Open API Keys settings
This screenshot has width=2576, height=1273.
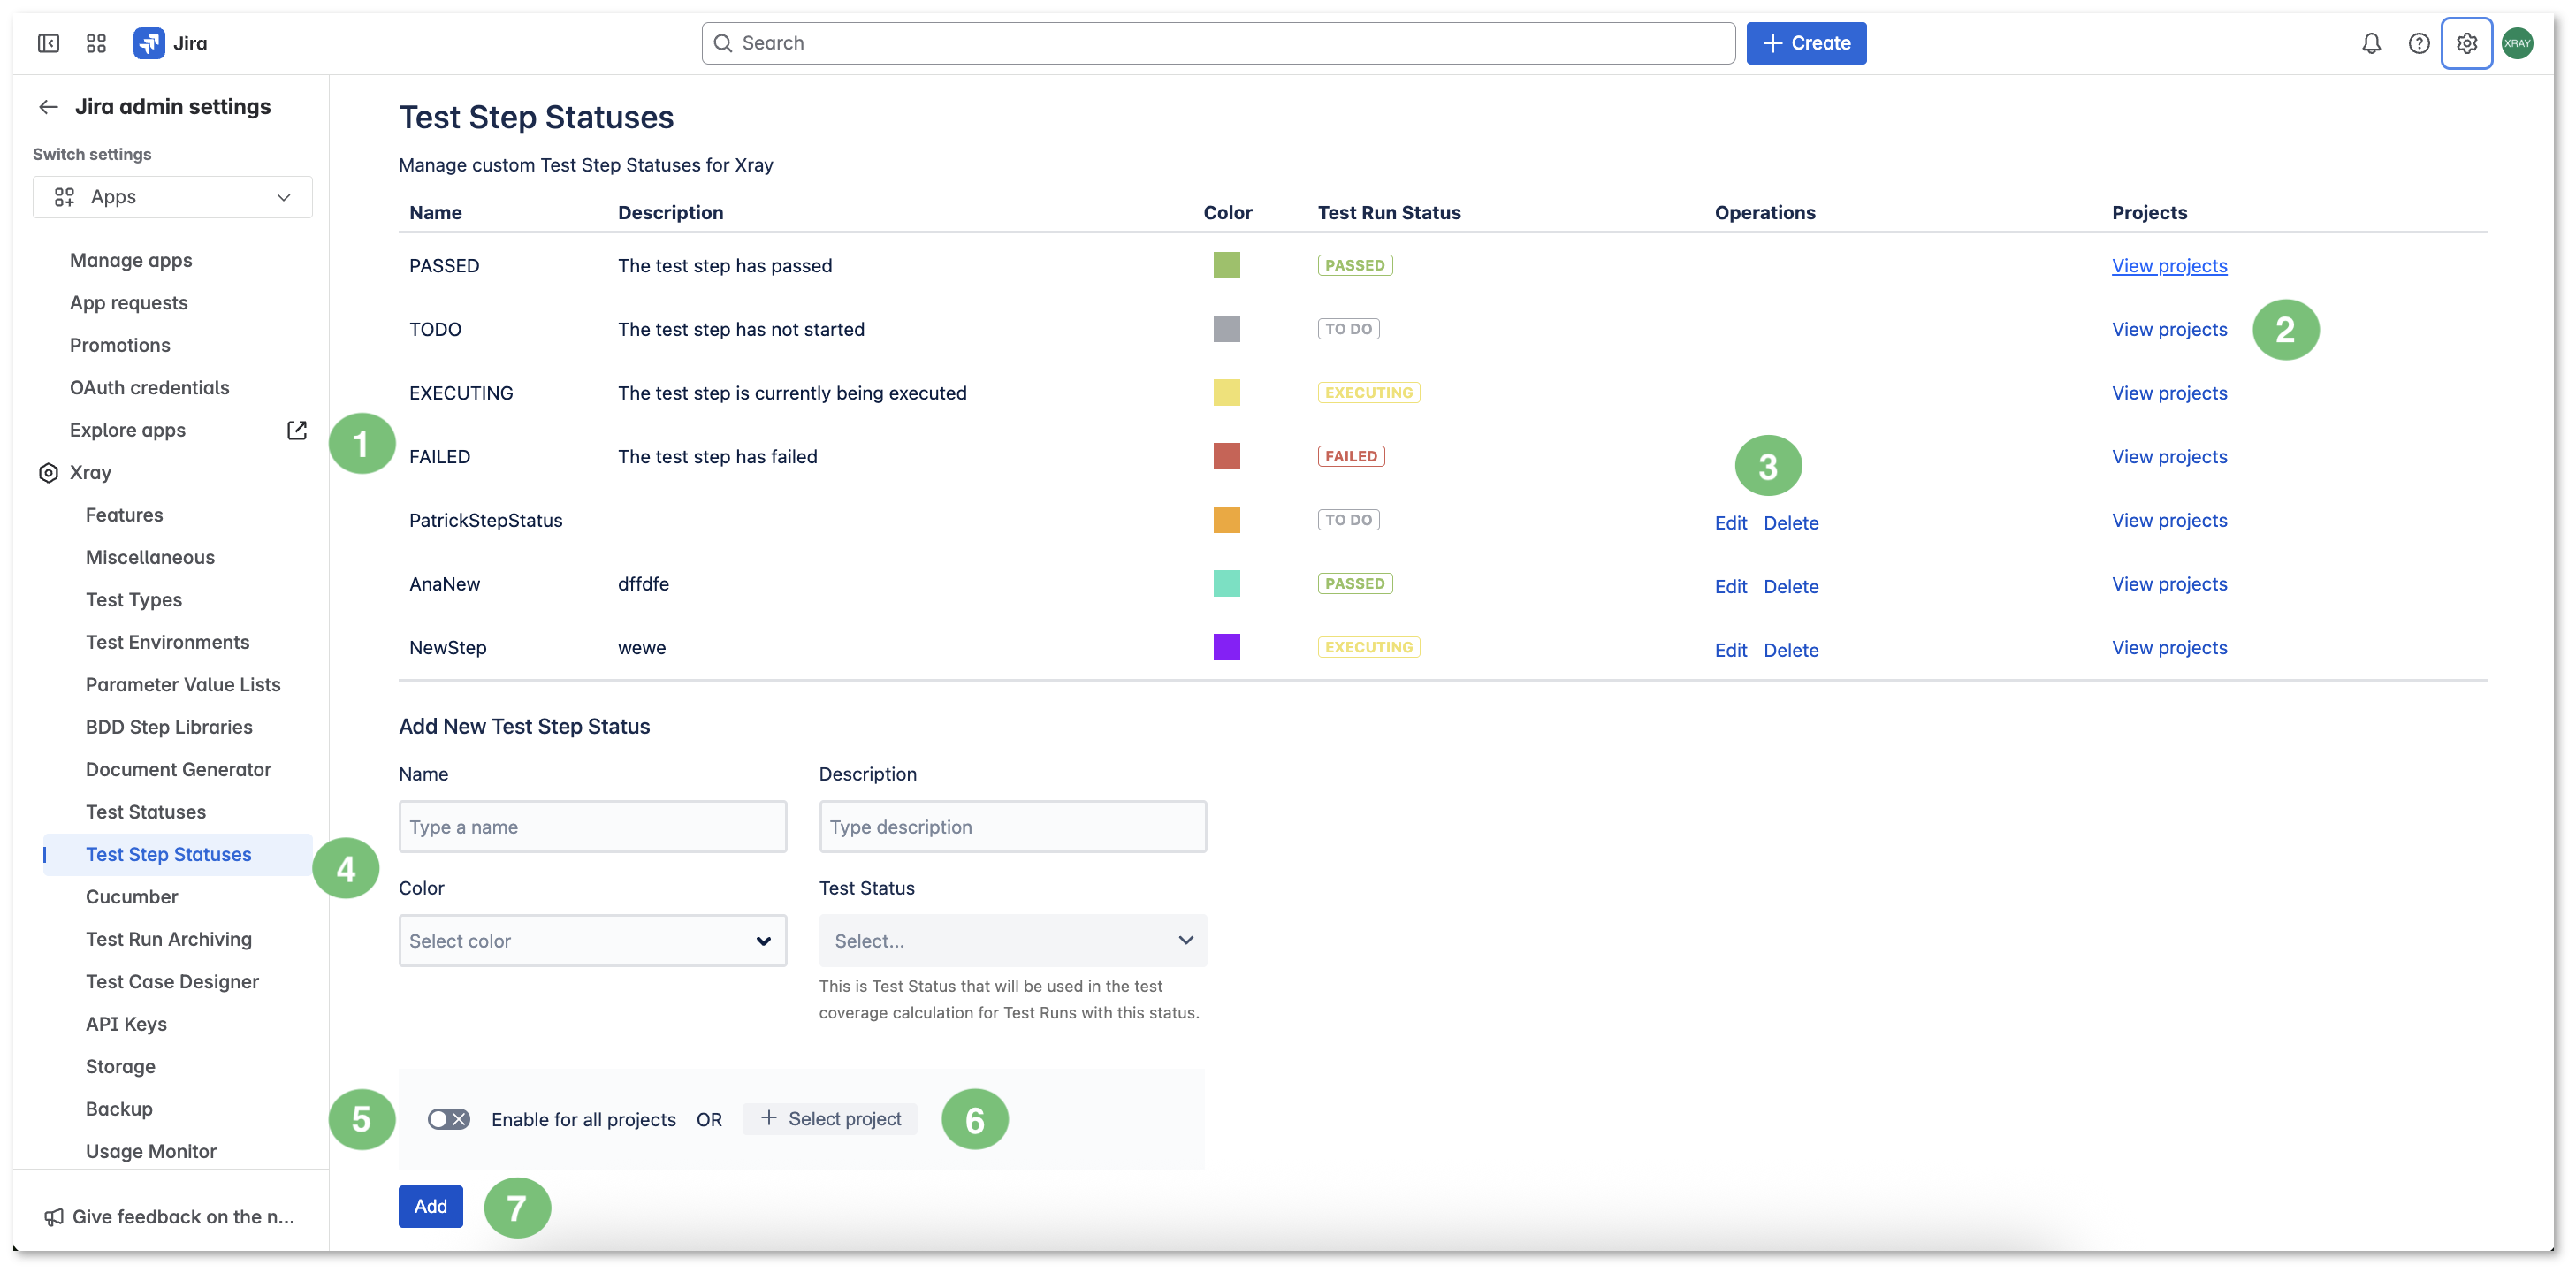point(126,1024)
